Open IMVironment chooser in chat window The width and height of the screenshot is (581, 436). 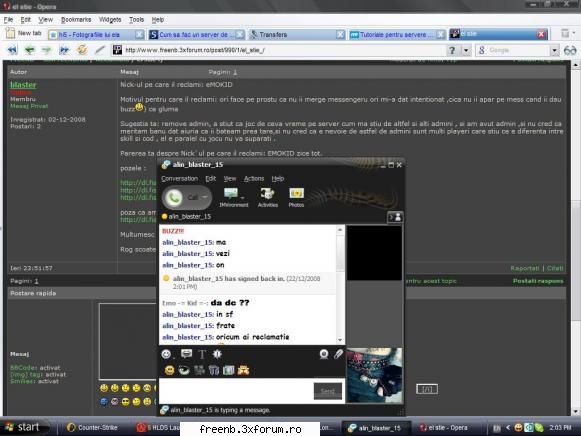[x=233, y=197]
